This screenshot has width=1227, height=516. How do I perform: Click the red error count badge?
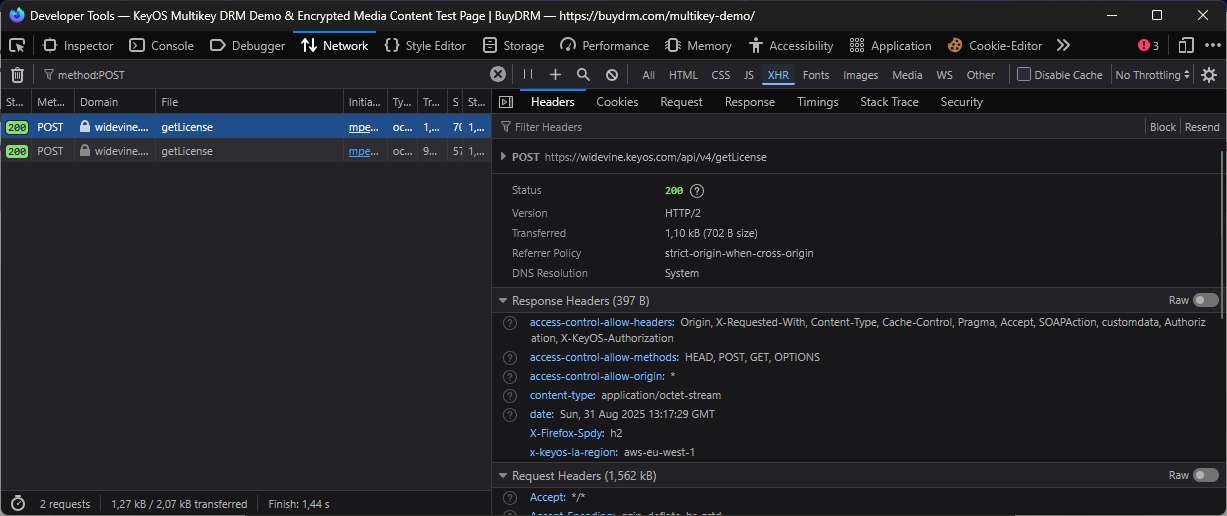click(x=1148, y=45)
